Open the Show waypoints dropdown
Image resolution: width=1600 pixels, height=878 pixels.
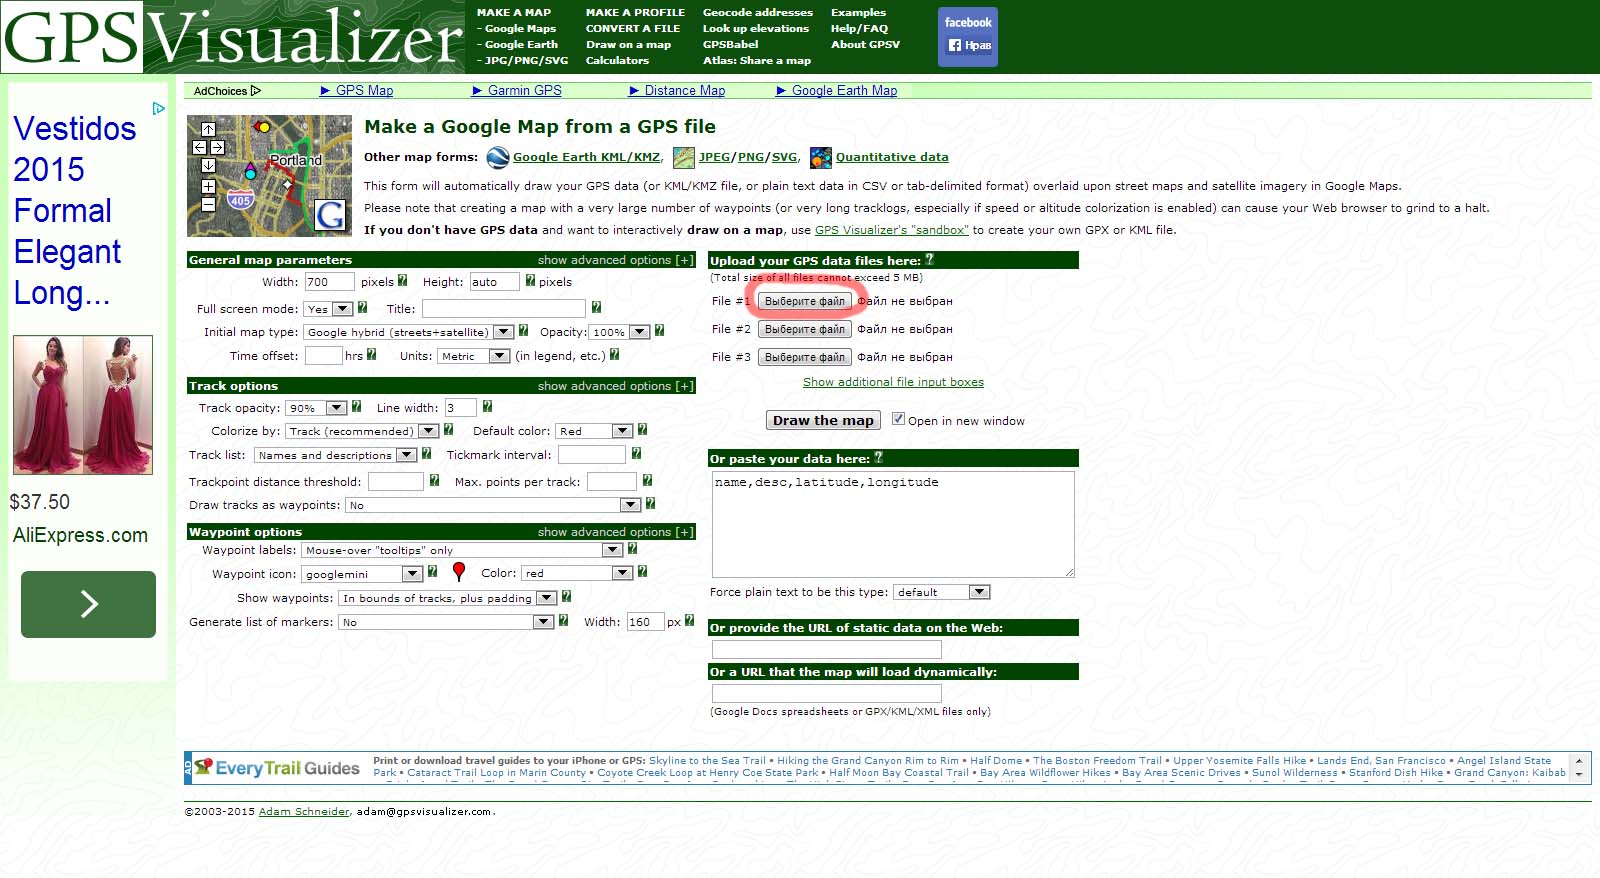(x=447, y=598)
